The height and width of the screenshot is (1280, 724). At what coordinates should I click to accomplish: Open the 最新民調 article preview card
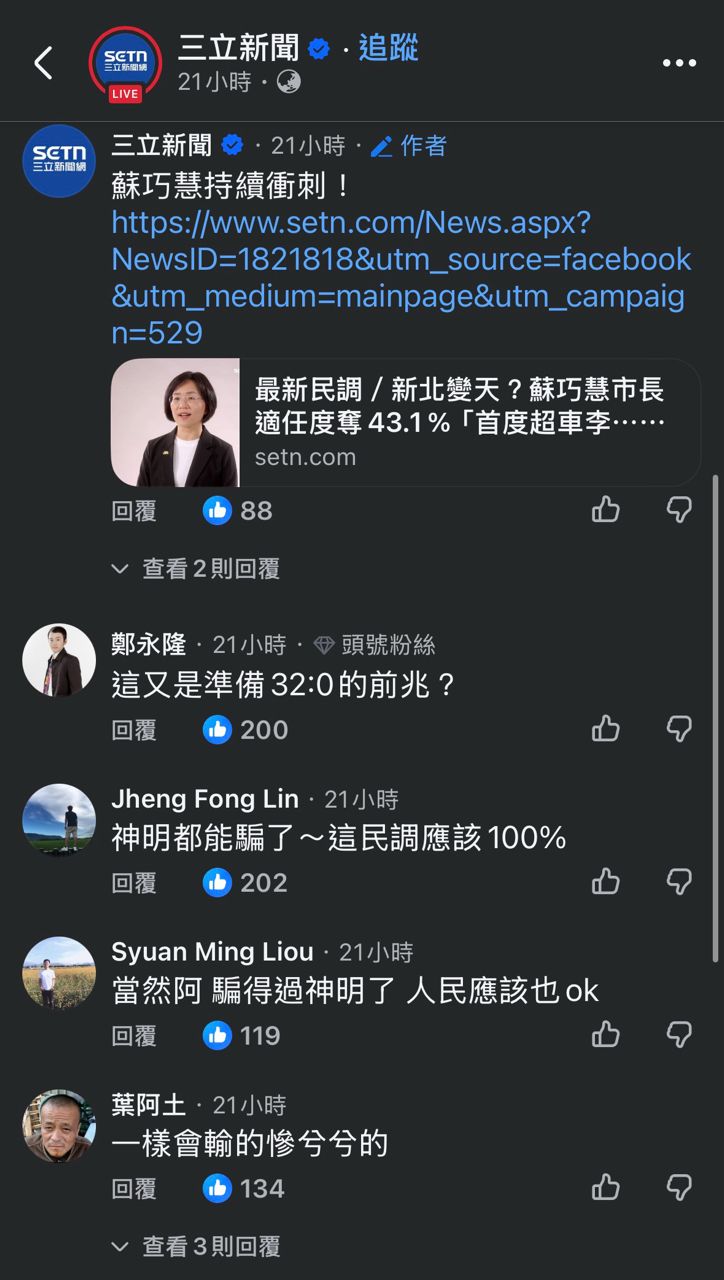(x=405, y=423)
